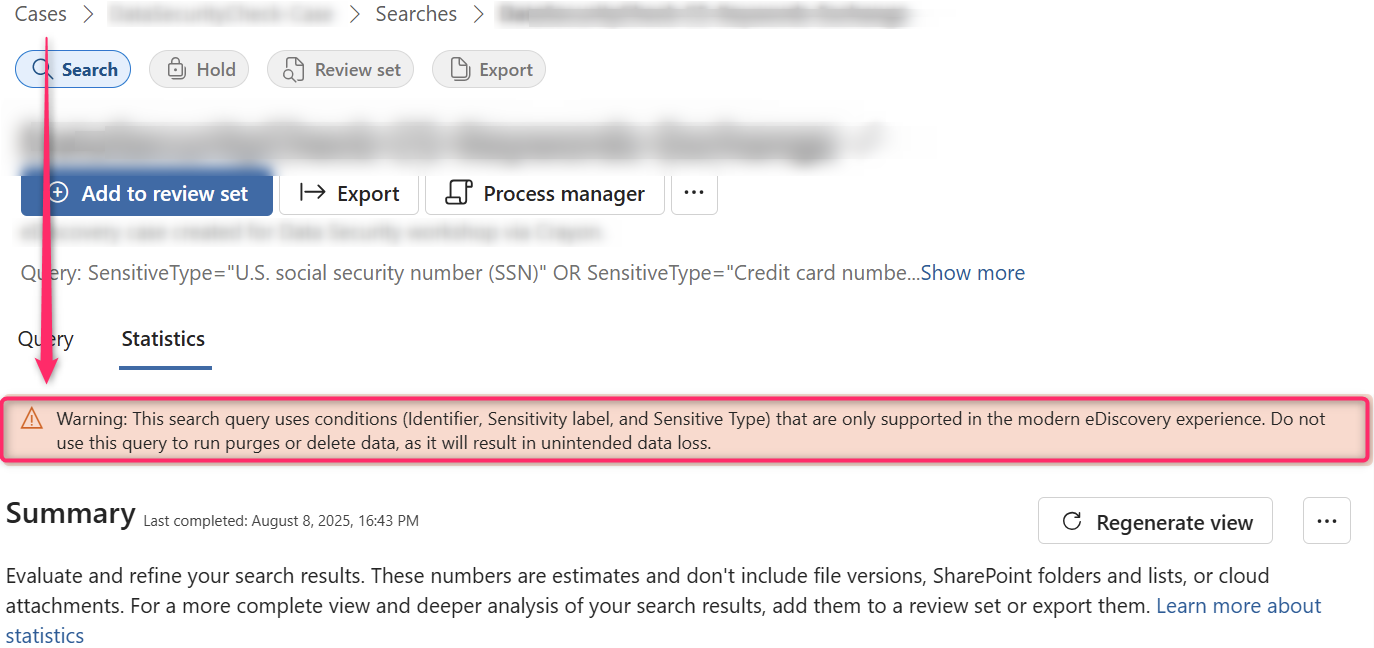Screen dimensions: 1374x648
Task: Open the Review set tab
Action: click(x=340, y=70)
